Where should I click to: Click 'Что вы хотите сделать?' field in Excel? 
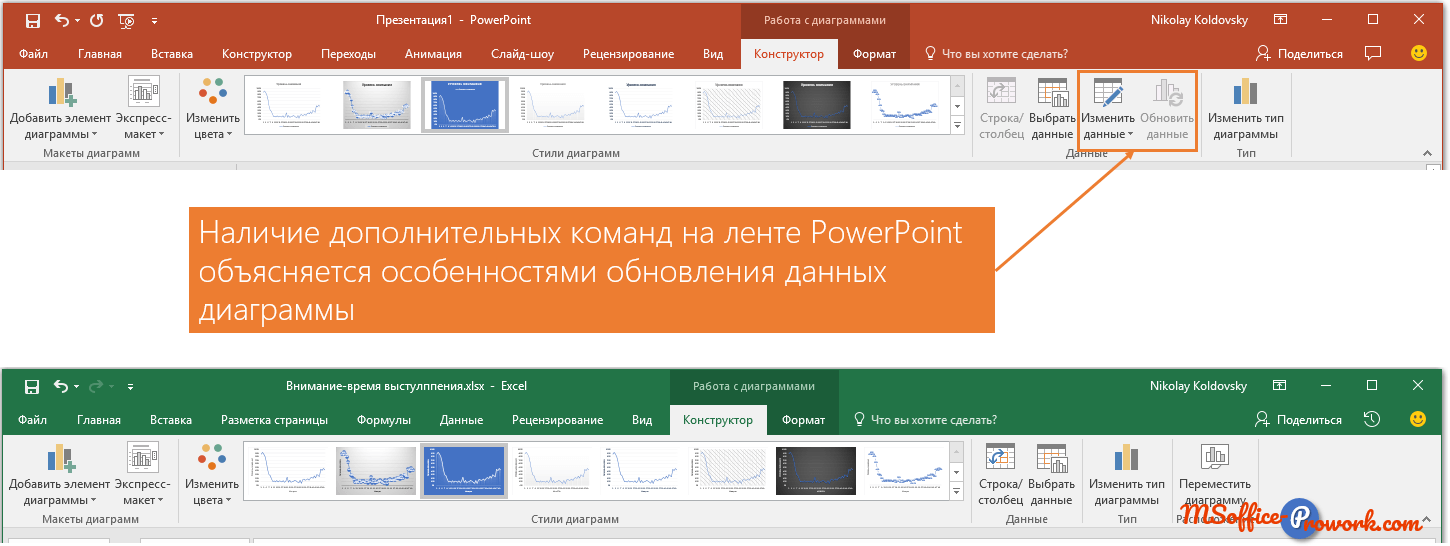click(924, 420)
